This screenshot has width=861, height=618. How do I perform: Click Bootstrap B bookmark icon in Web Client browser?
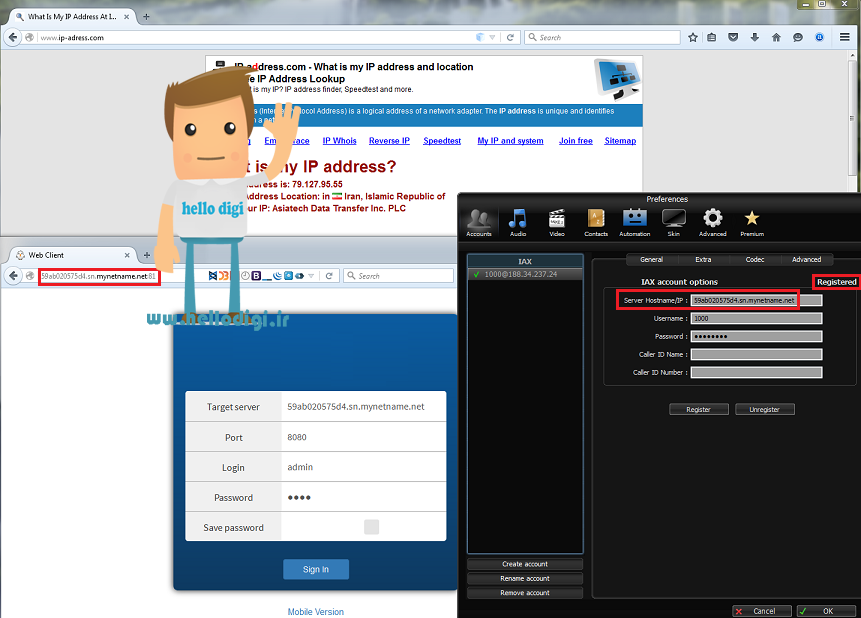click(256, 276)
